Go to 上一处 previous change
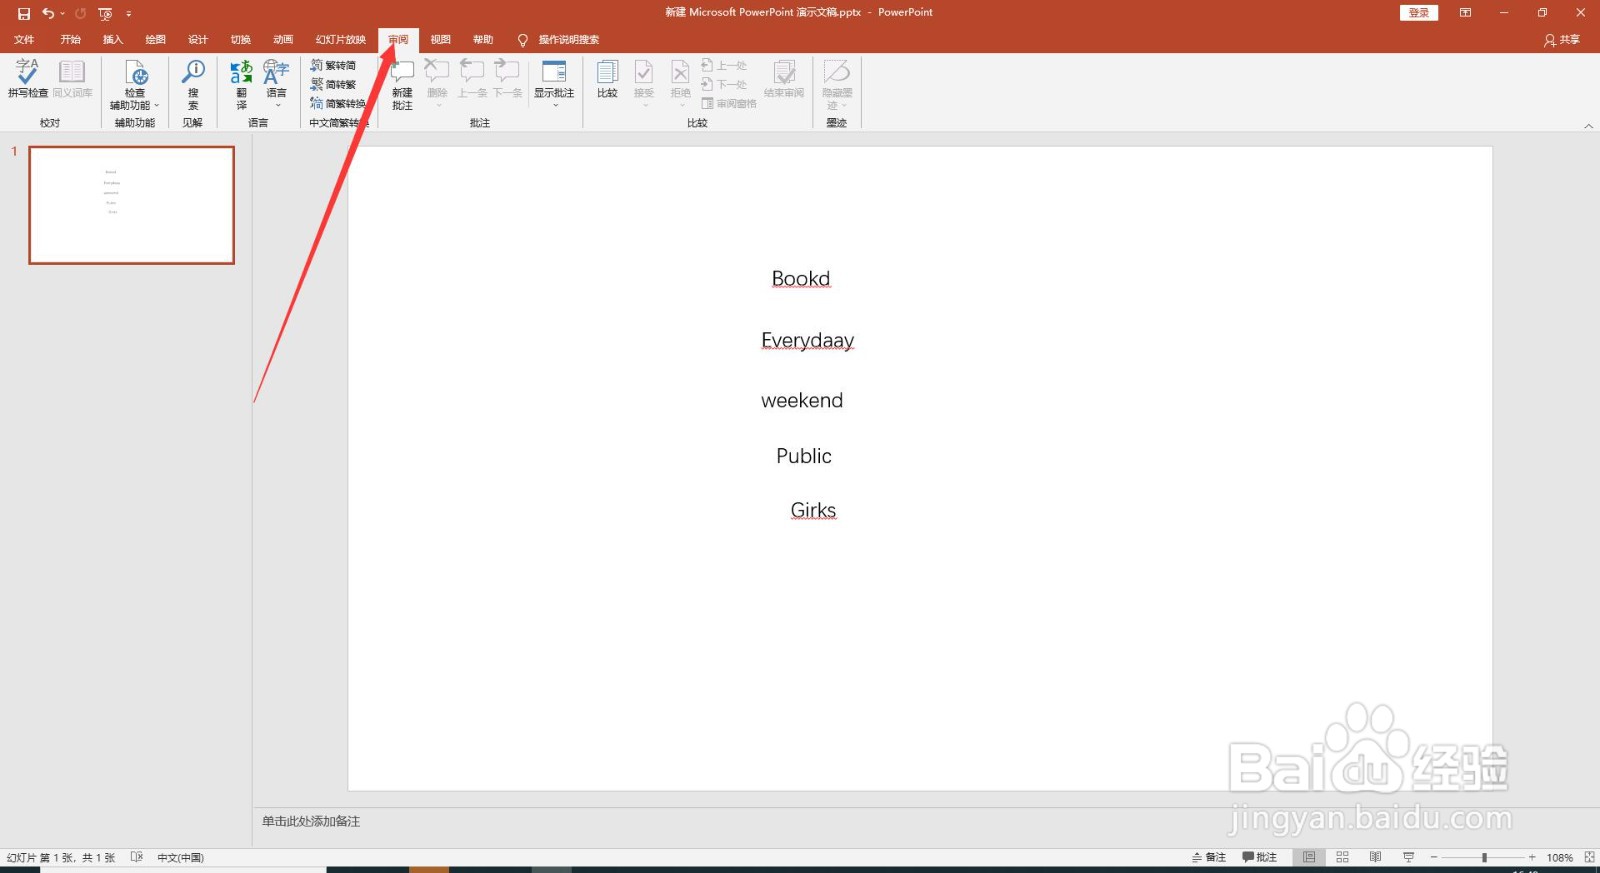The width and height of the screenshot is (1600, 873). pyautogui.click(x=724, y=65)
